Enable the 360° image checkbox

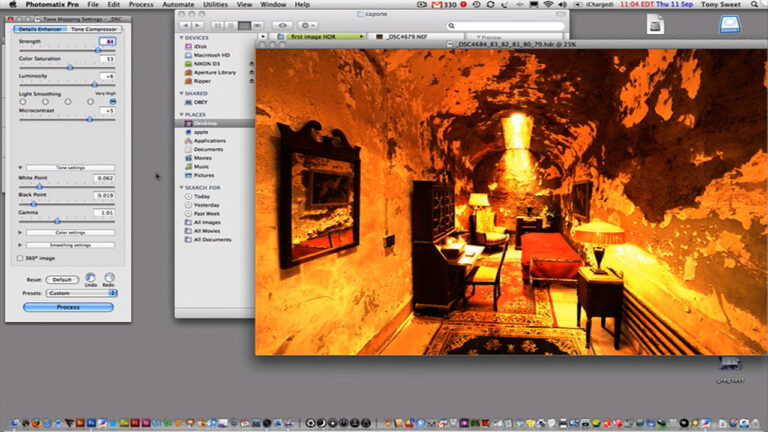tap(19, 257)
